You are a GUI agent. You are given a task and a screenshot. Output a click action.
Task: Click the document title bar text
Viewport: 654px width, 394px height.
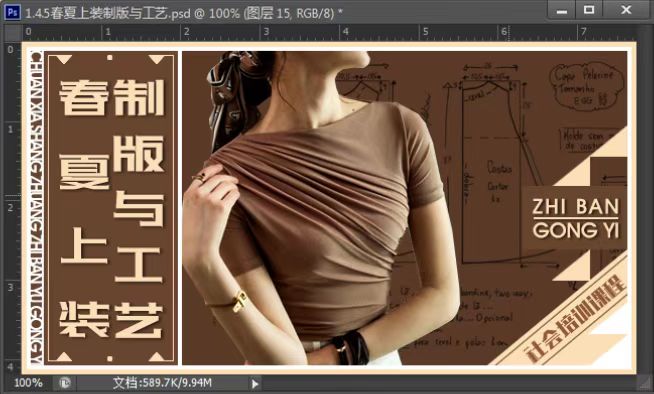[183, 13]
